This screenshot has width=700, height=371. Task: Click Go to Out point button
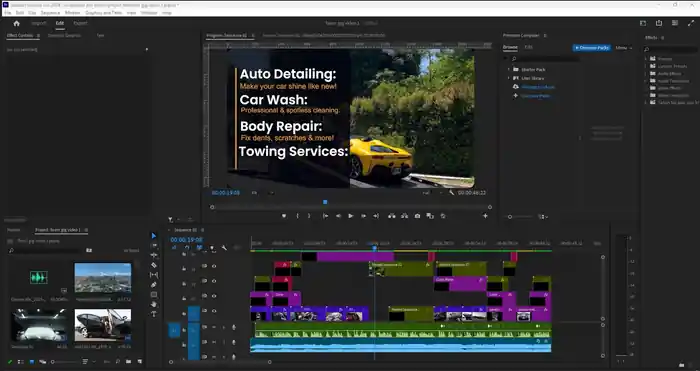point(376,216)
